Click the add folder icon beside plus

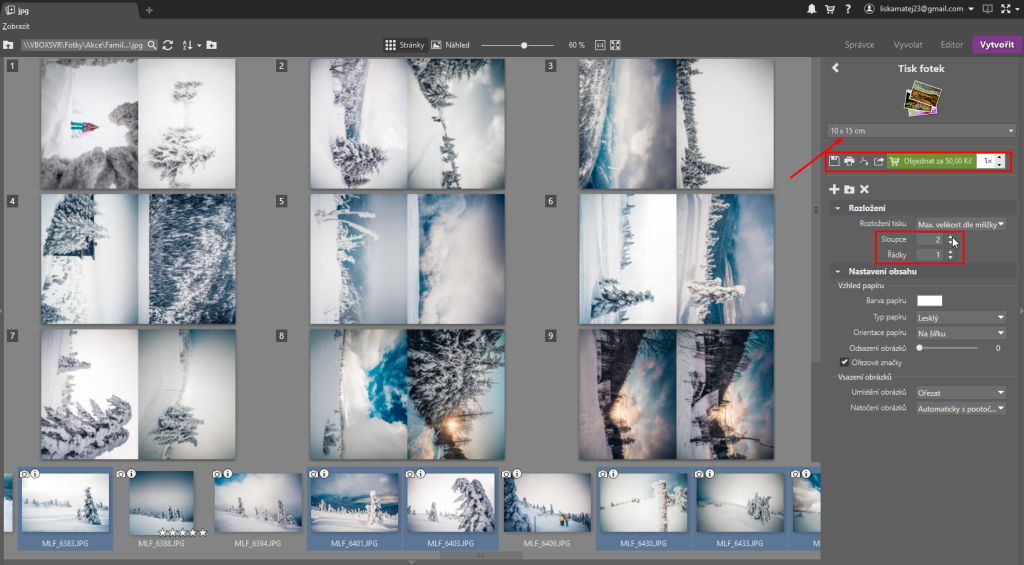coord(849,189)
